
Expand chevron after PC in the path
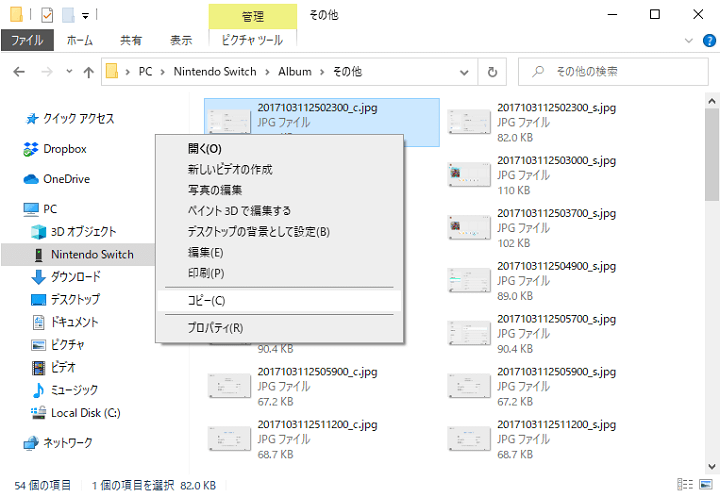pos(163,72)
